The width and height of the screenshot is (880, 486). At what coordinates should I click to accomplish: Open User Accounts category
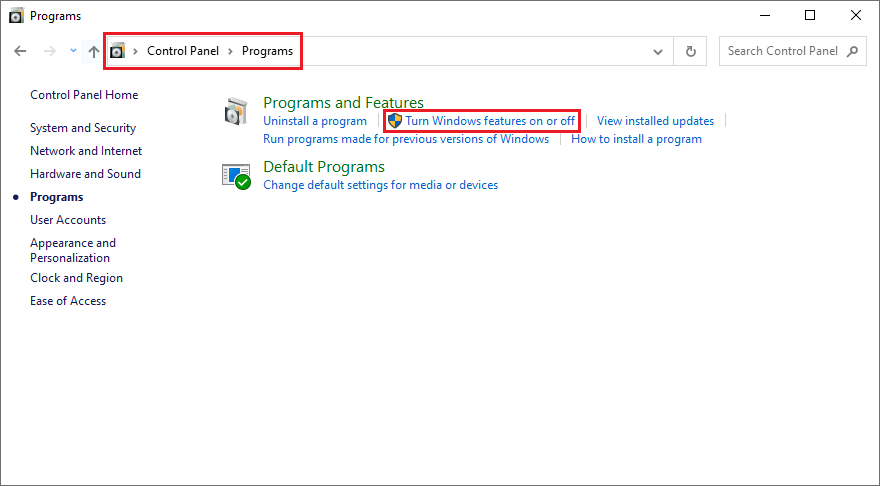coord(68,220)
